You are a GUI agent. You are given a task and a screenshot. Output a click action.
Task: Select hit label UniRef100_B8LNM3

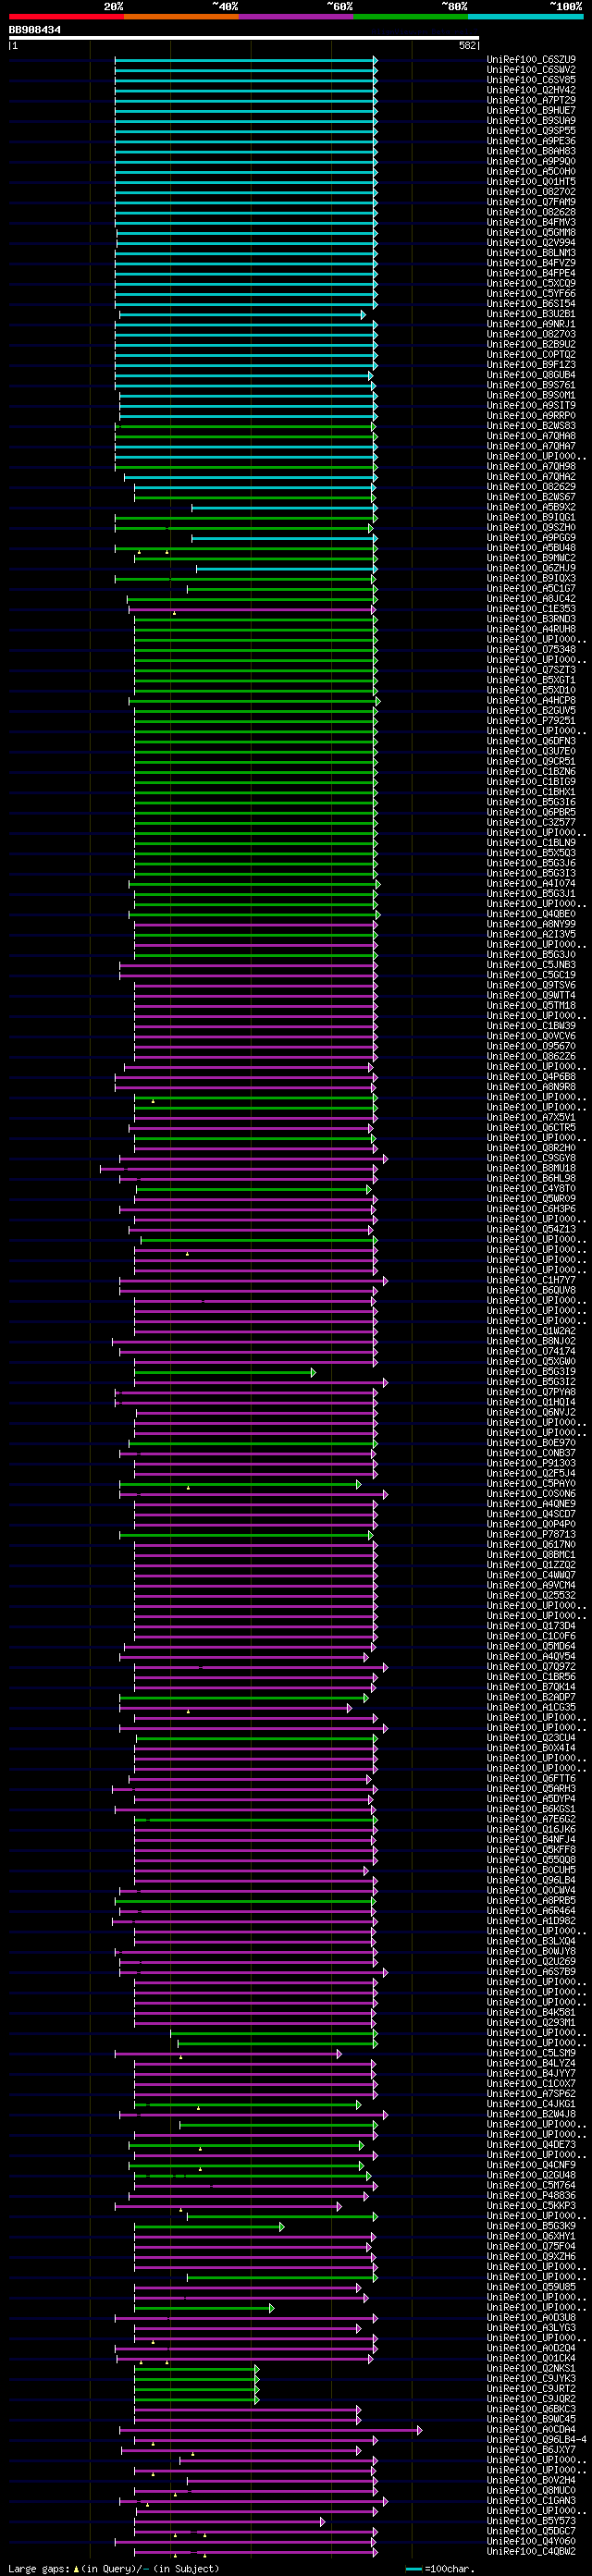531,253
